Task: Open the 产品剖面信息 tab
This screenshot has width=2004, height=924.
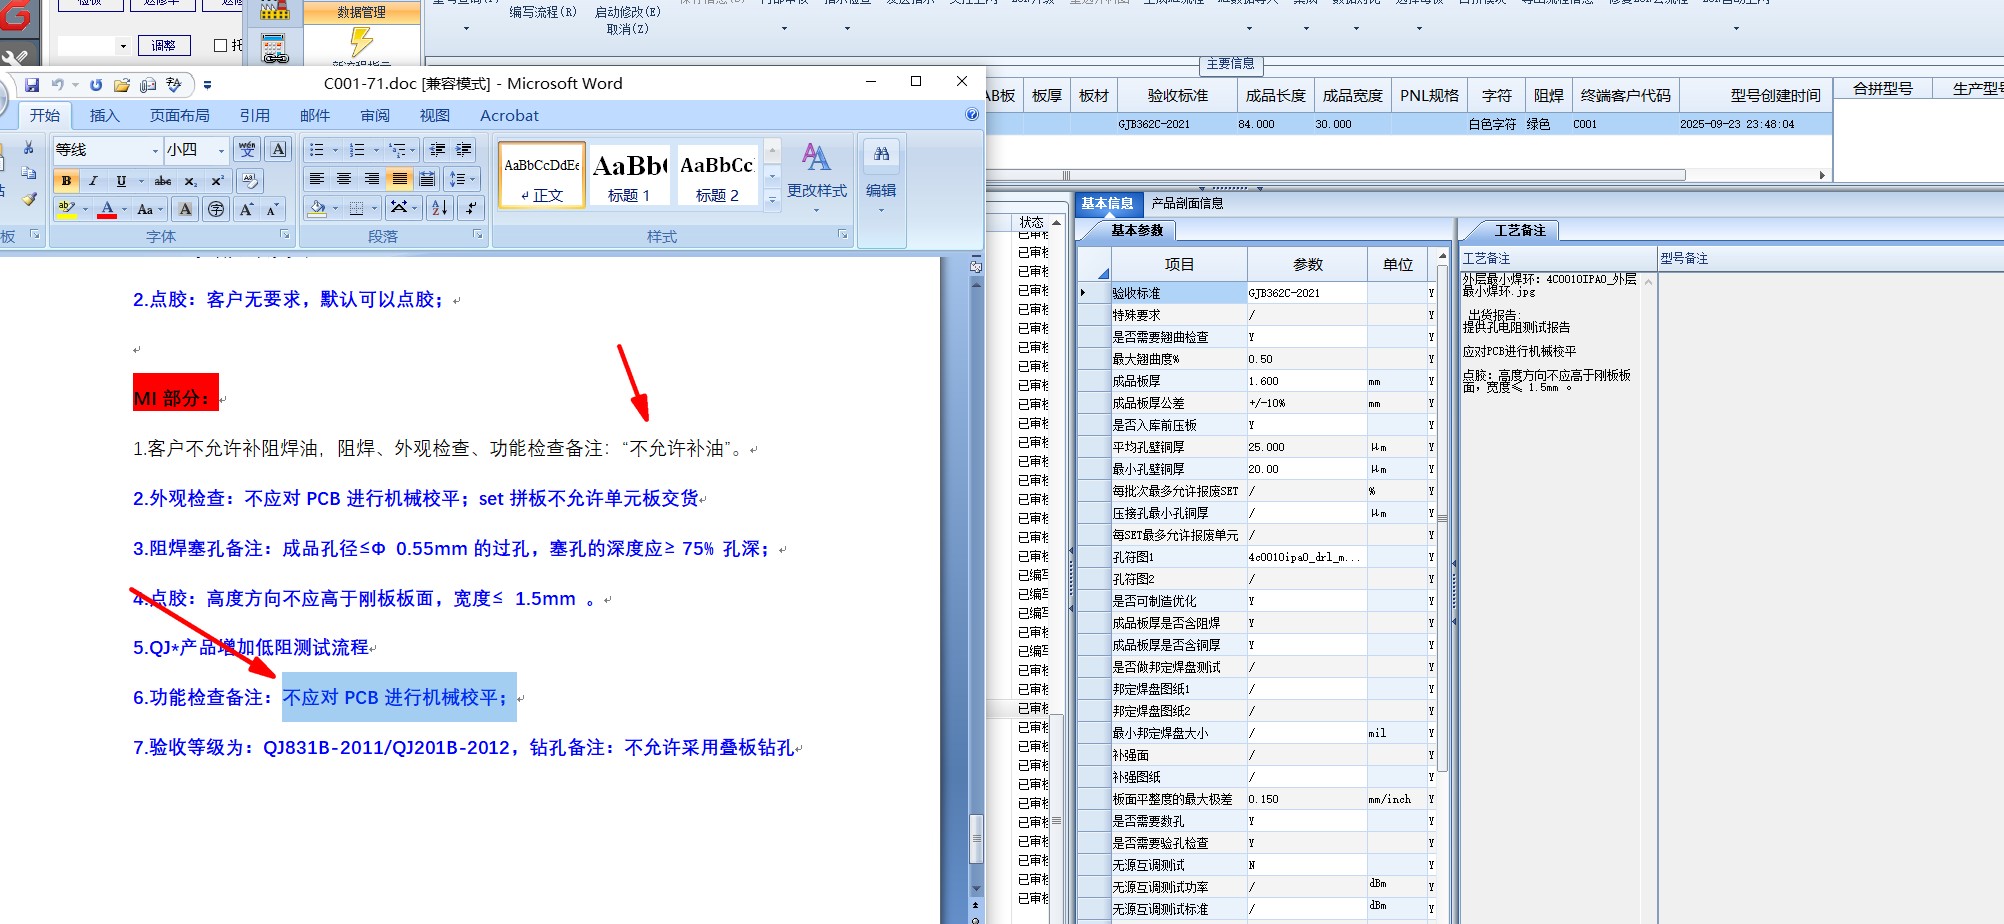Action: (x=1187, y=203)
